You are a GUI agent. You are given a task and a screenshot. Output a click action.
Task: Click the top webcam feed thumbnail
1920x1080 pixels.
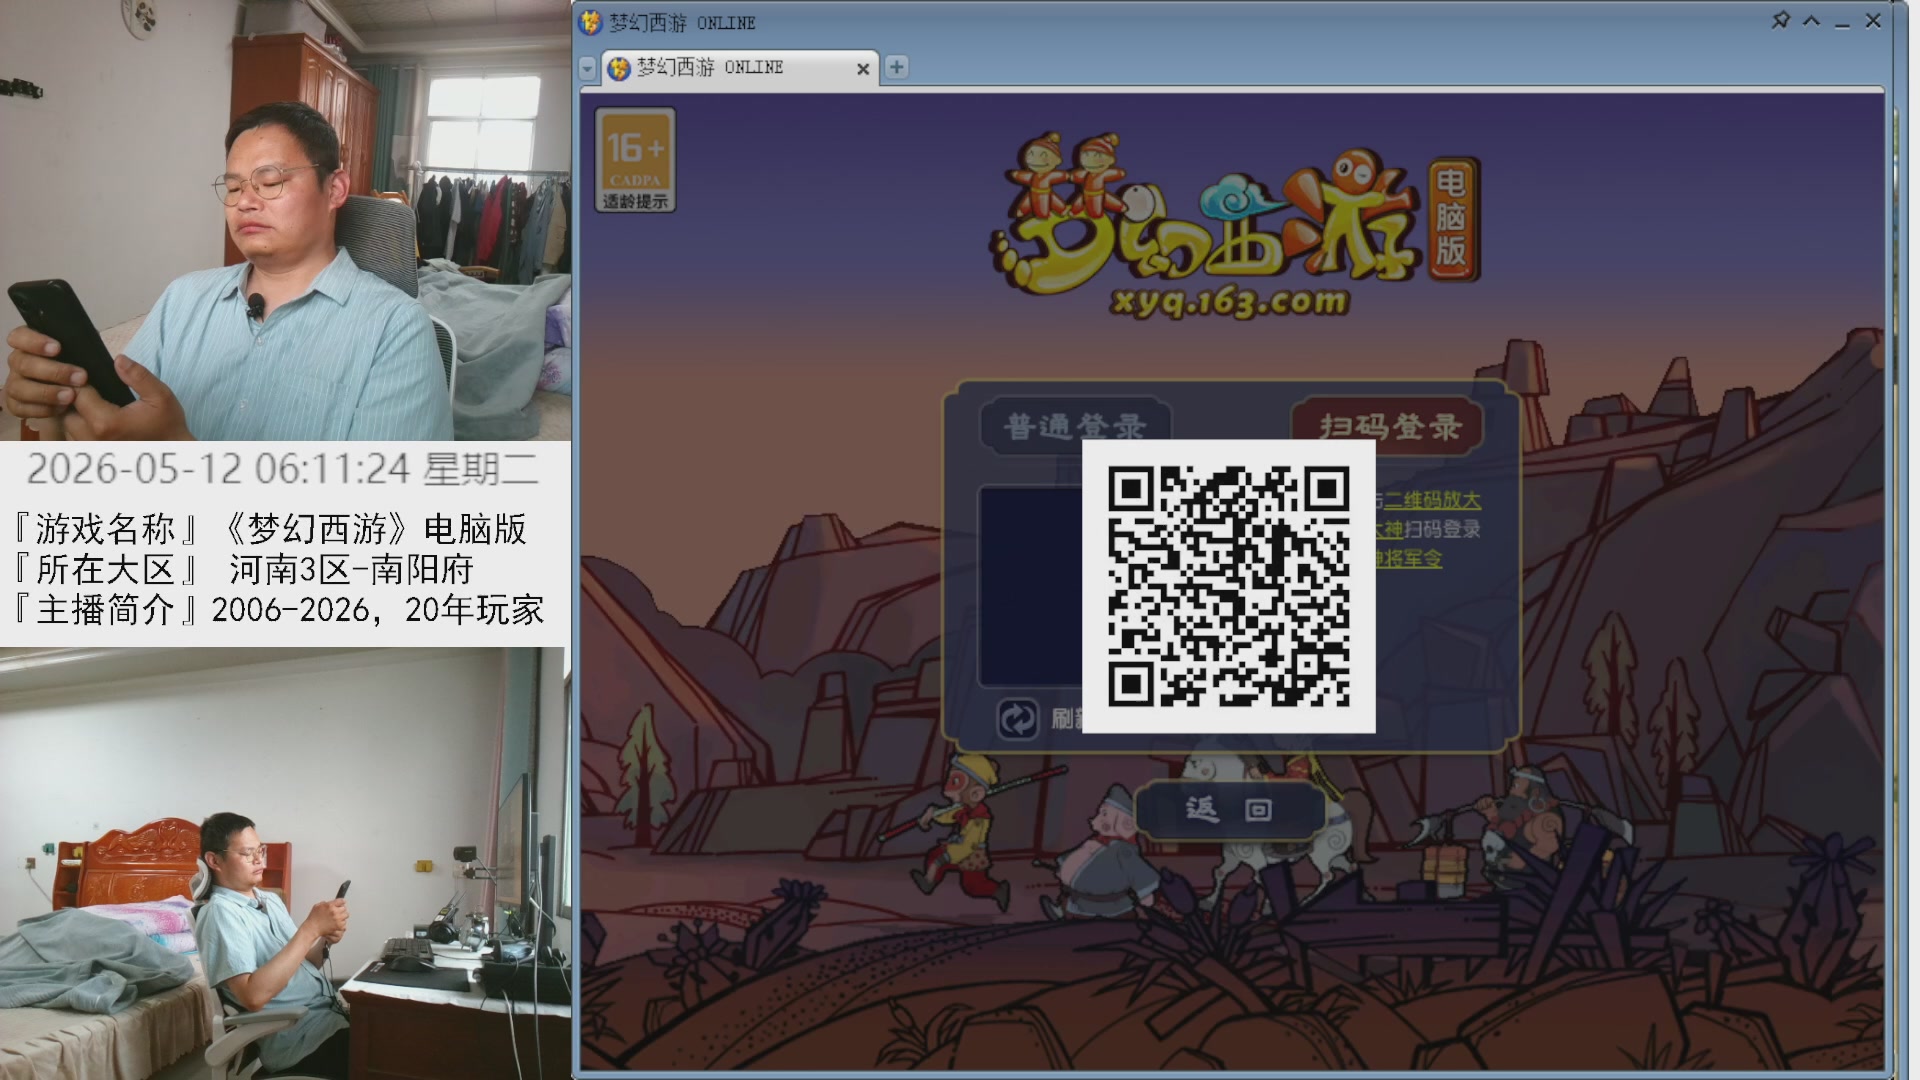pyautogui.click(x=285, y=220)
